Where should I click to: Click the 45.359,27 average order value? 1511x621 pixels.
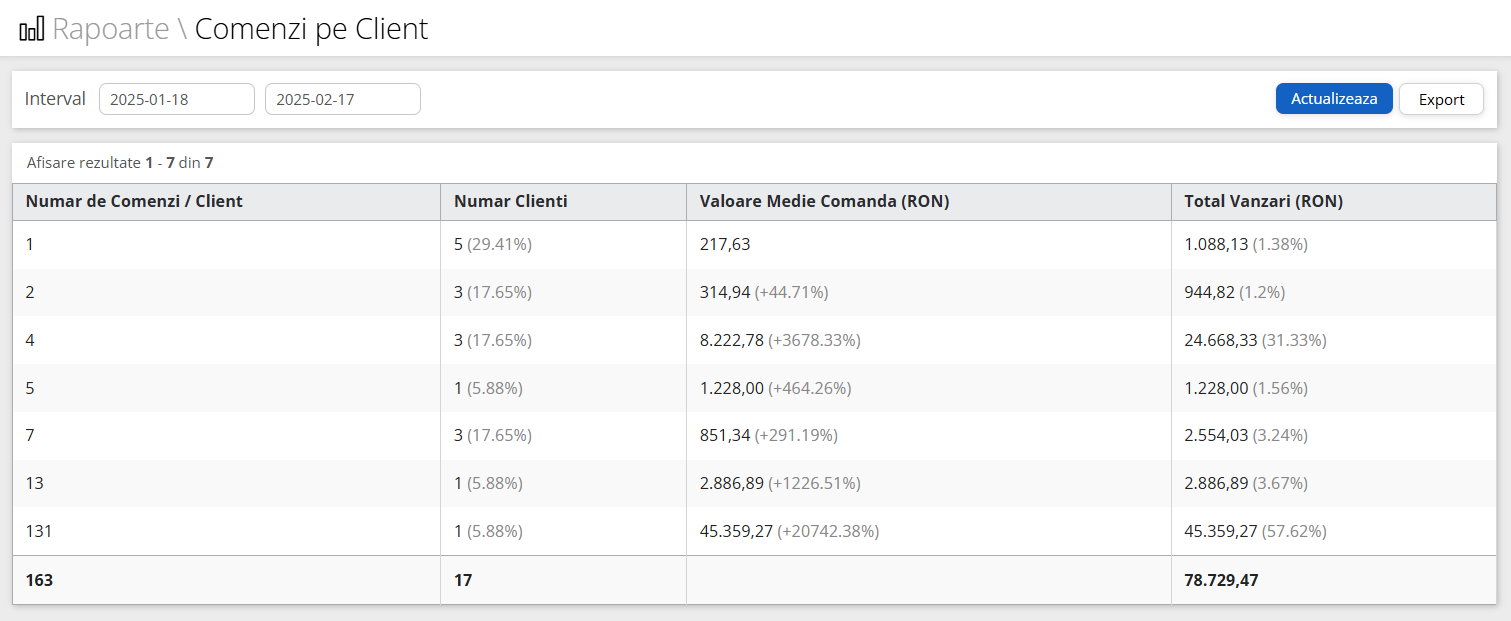pyautogui.click(x=736, y=531)
